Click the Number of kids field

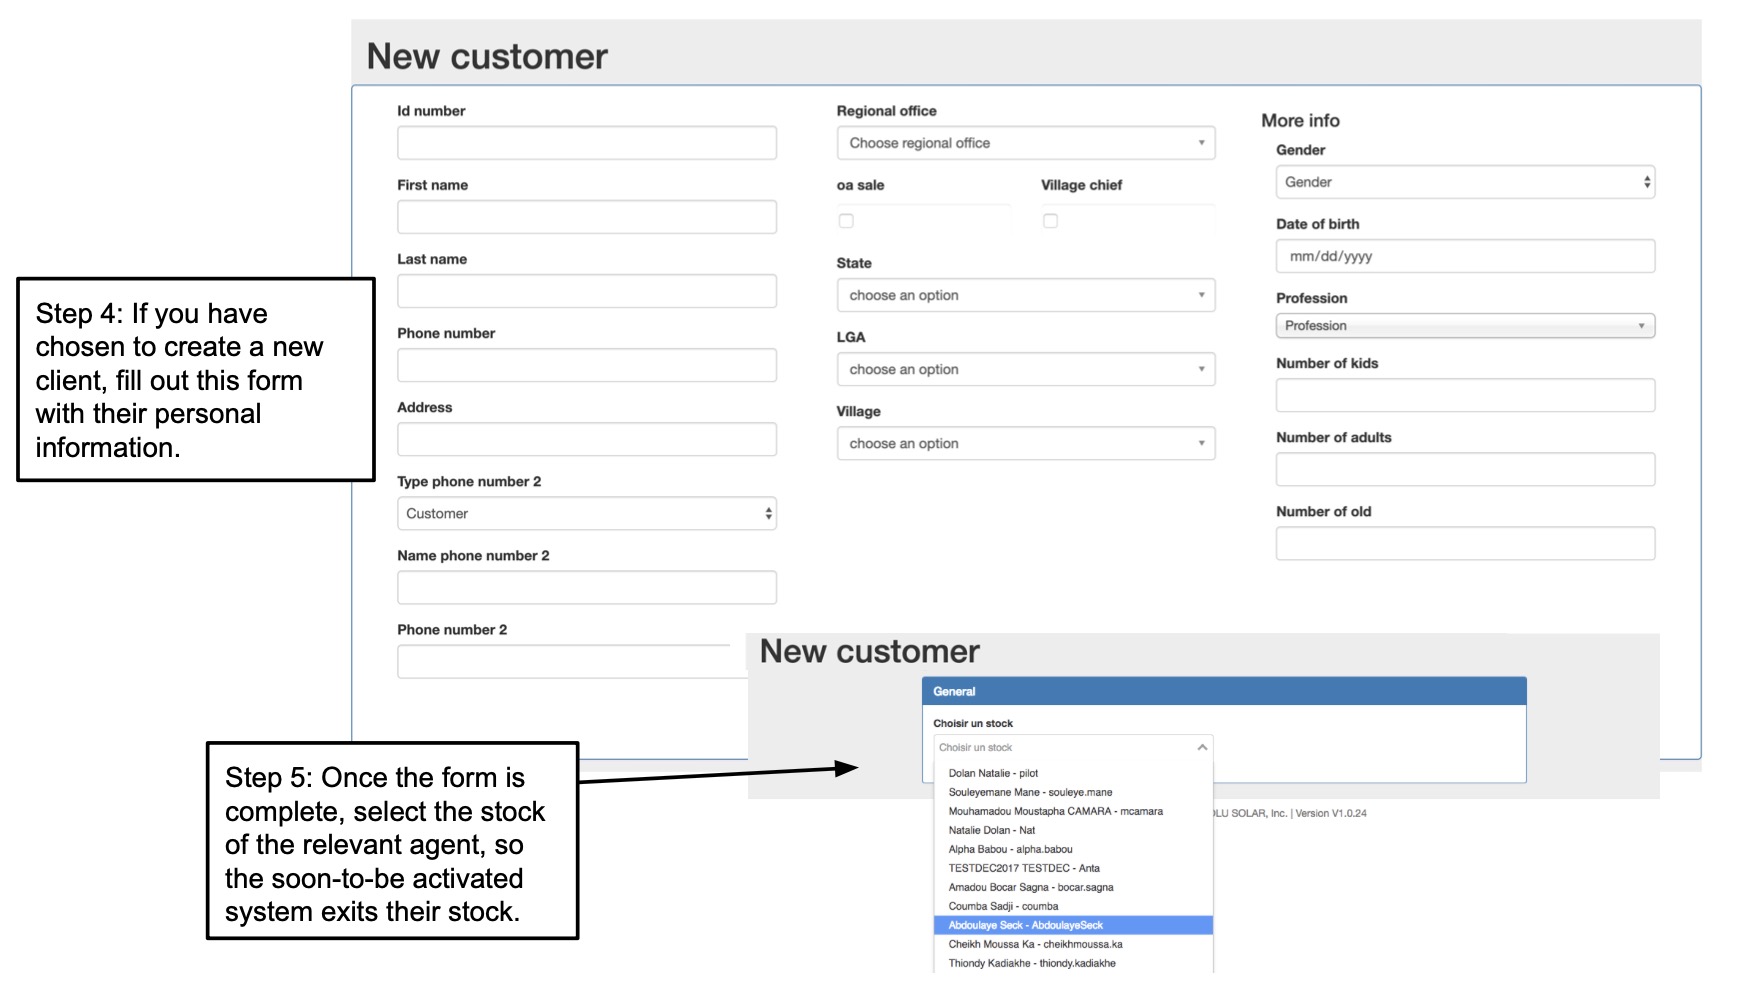1464,395
